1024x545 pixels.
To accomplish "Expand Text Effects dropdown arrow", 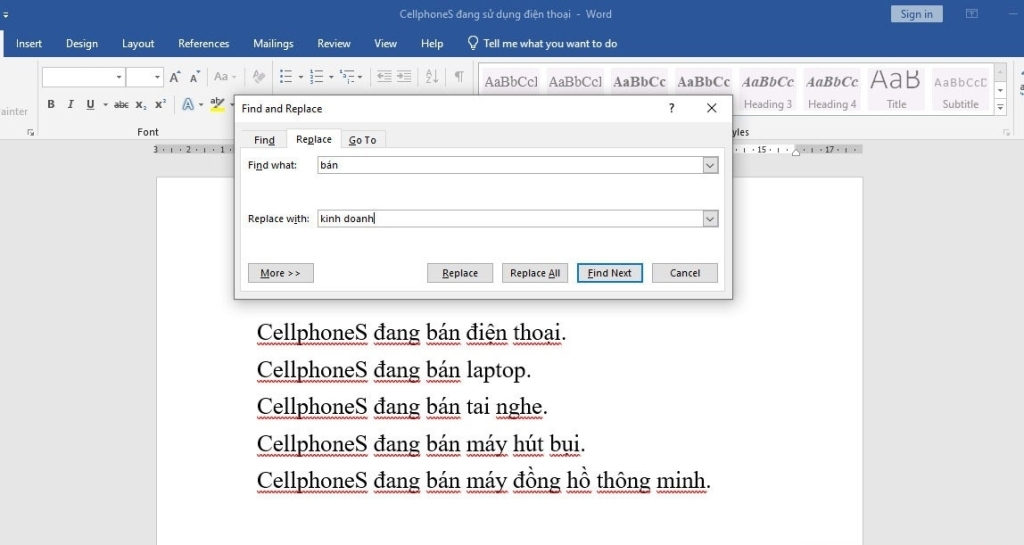I will click(x=201, y=104).
